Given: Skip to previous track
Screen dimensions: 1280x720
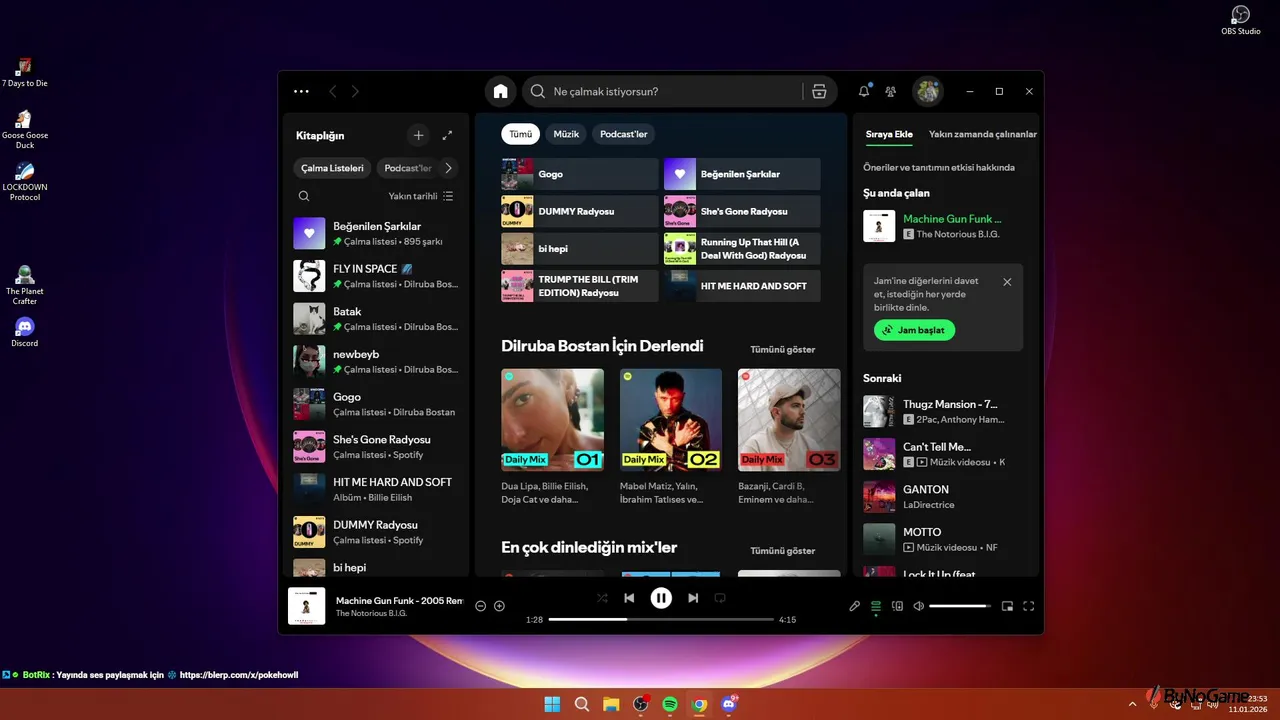Looking at the screenshot, I should 629,598.
